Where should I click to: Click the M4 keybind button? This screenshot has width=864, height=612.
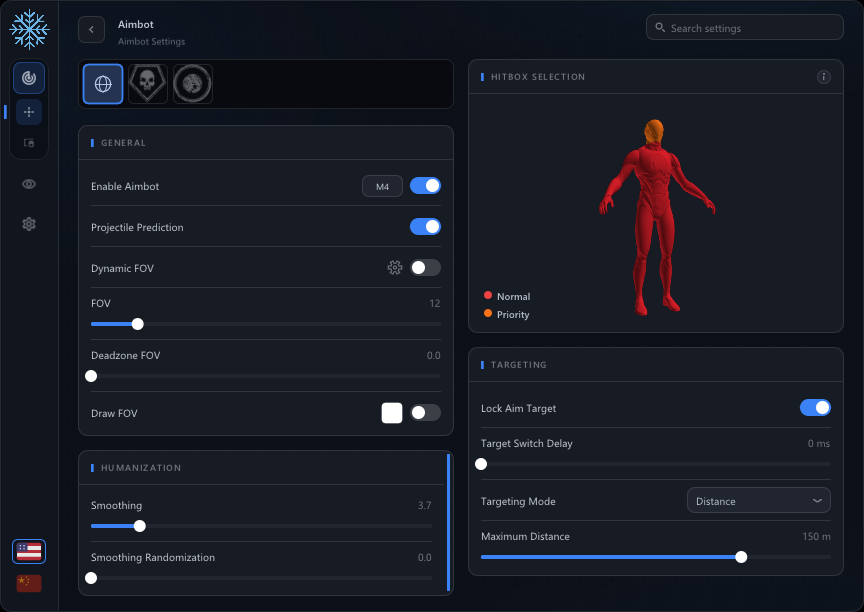[382, 186]
